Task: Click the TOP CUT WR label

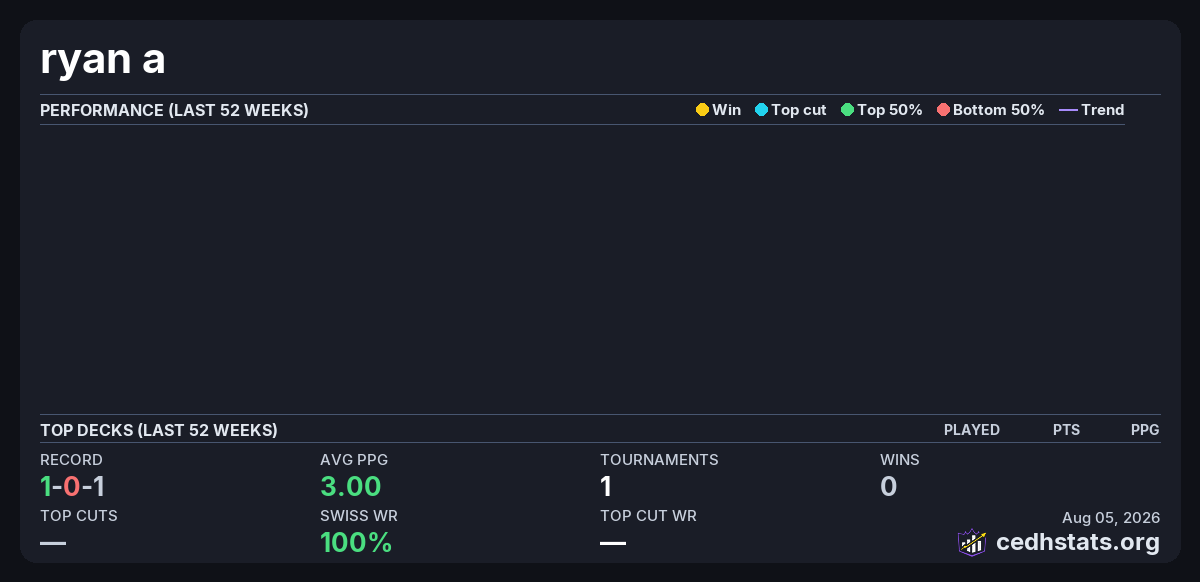Action: 648,516
